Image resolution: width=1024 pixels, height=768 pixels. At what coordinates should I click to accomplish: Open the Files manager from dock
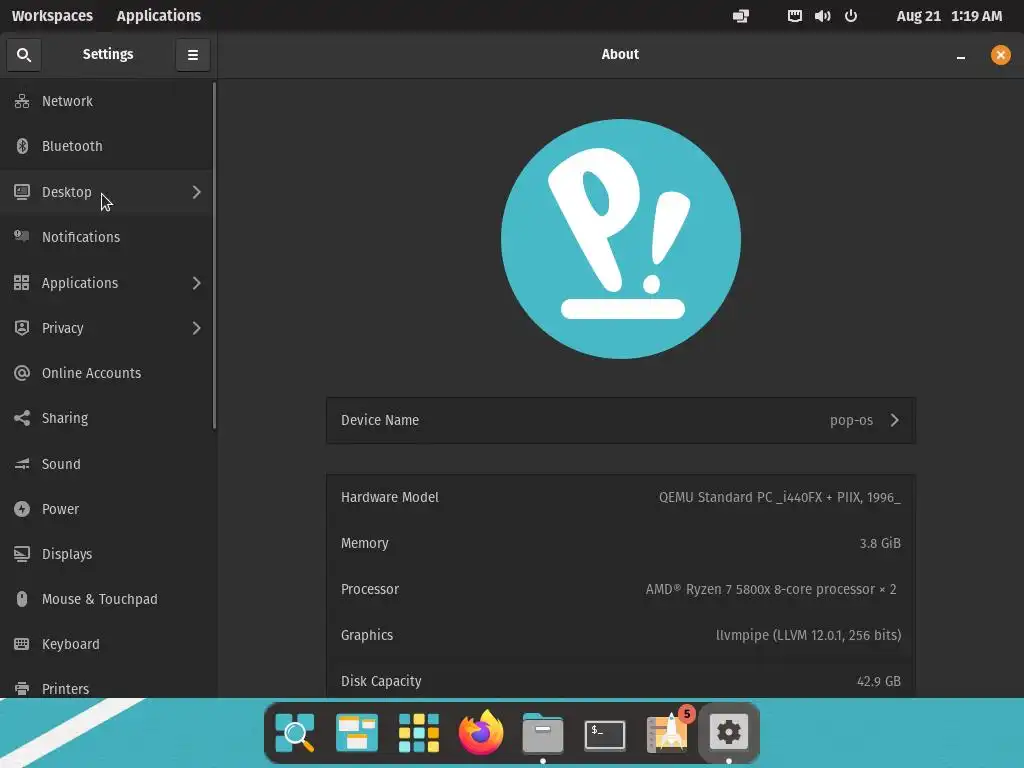point(543,733)
